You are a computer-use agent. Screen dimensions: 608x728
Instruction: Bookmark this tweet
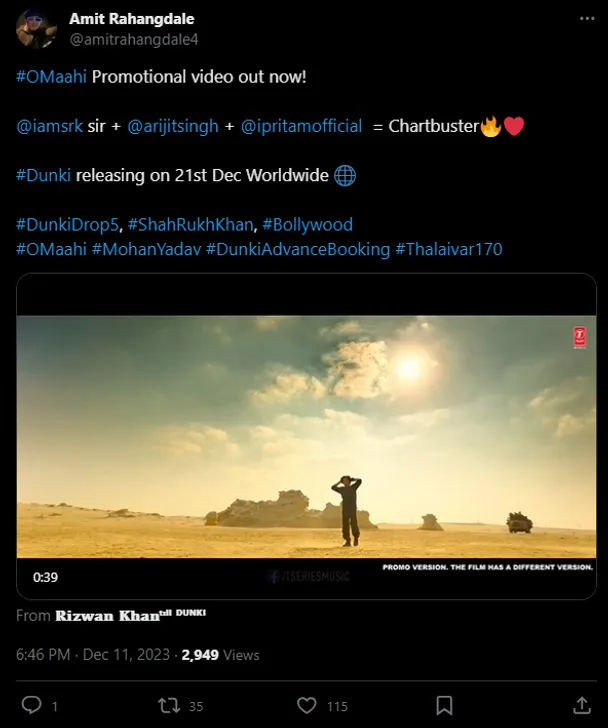tap(445, 705)
